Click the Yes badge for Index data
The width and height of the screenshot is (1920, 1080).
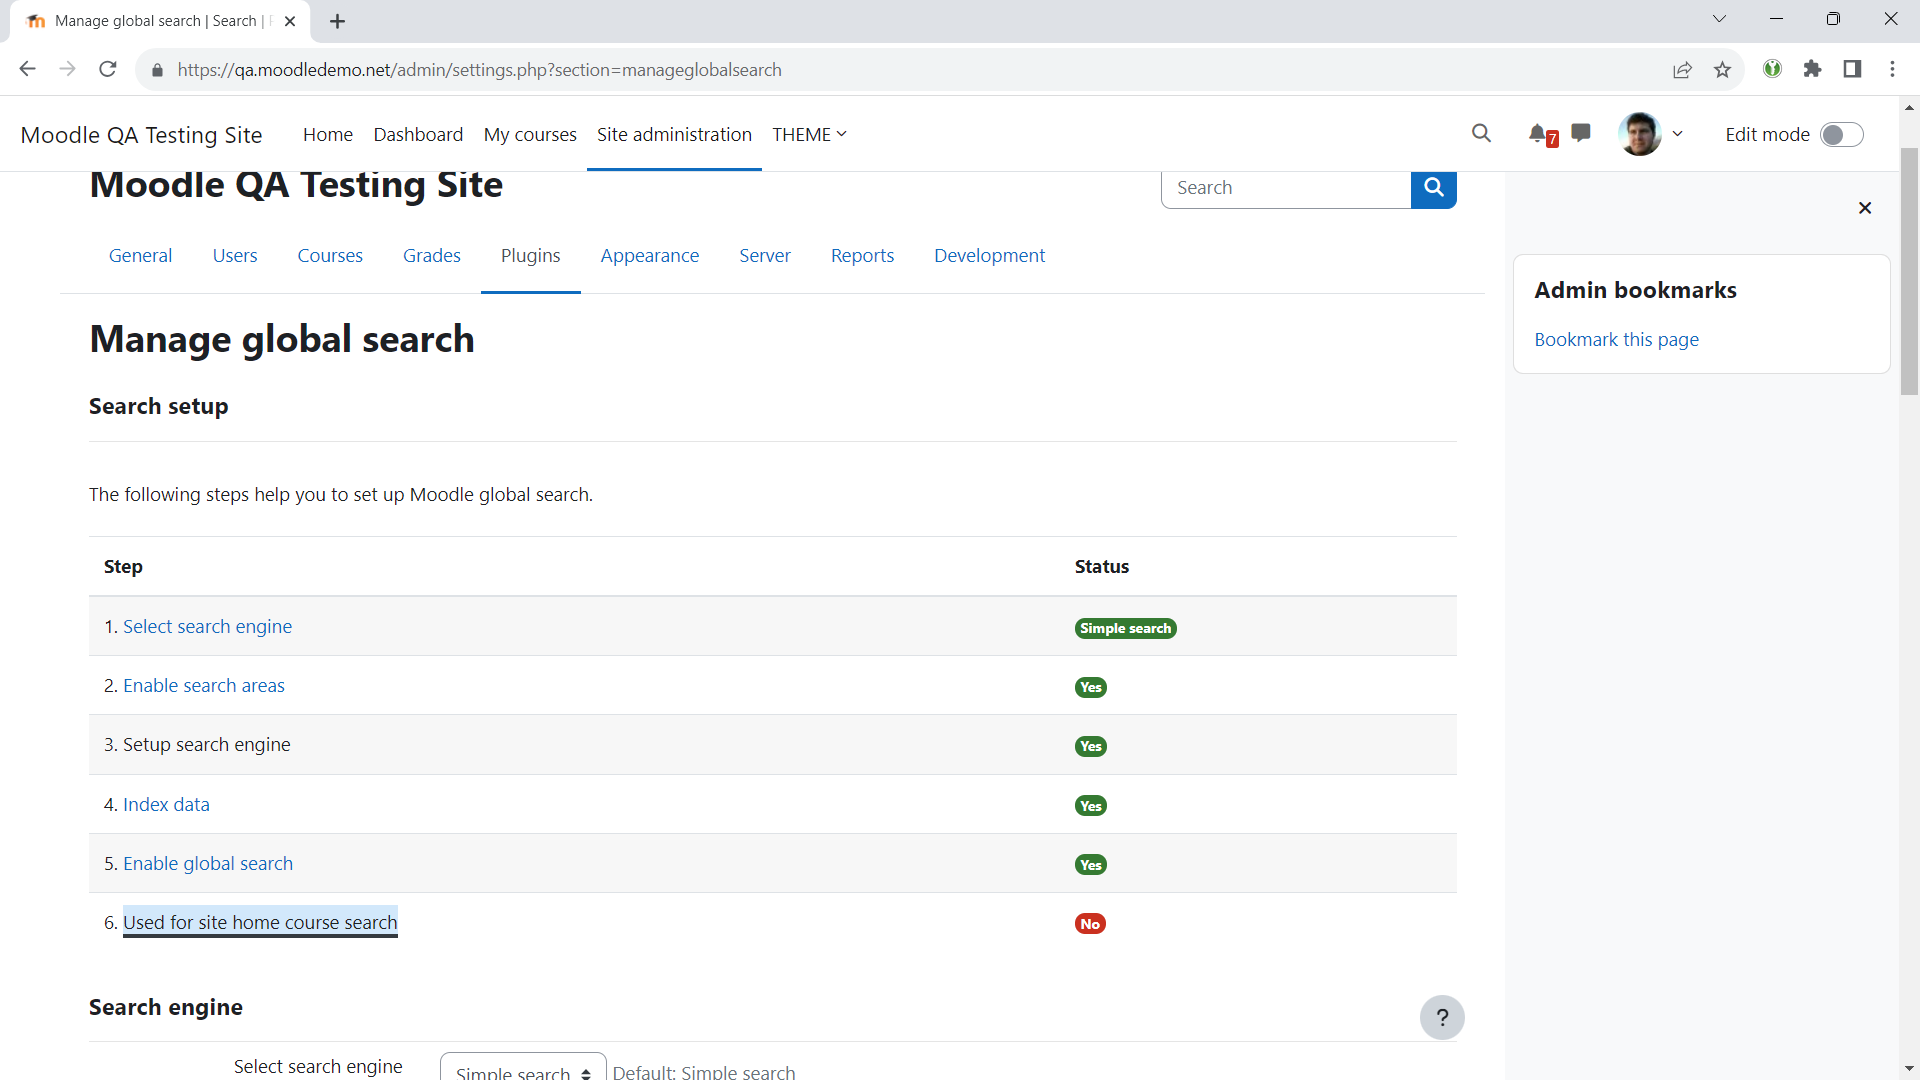click(1091, 806)
